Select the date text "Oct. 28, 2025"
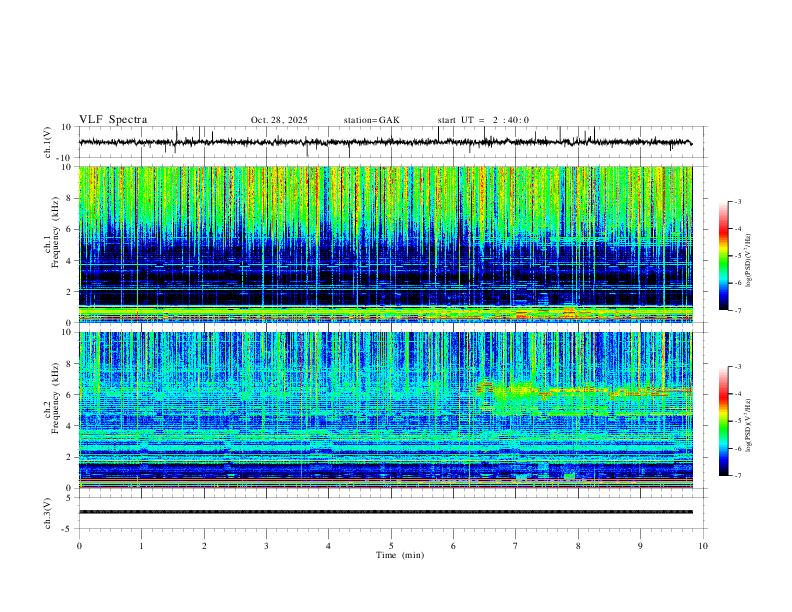Image resolution: width=792 pixels, height=612 pixels. (x=279, y=120)
